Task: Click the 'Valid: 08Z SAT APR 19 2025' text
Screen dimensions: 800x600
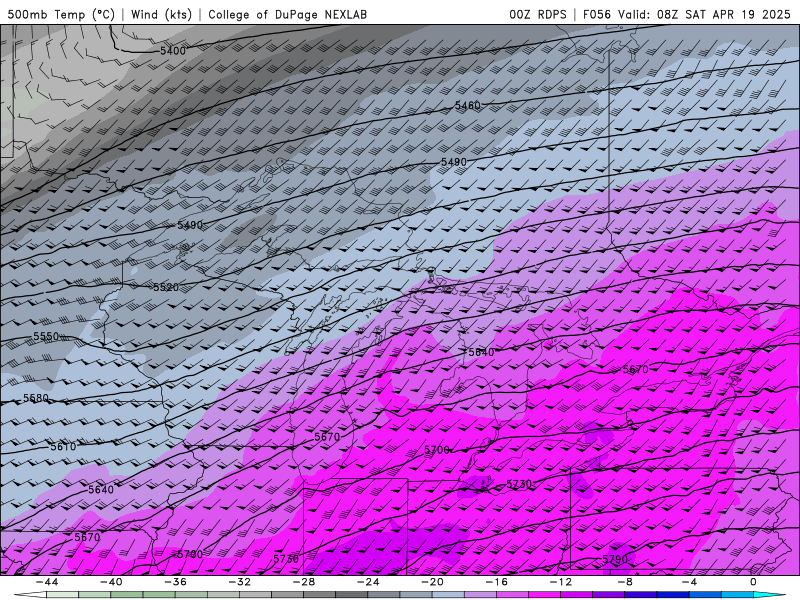Action: click(x=704, y=14)
